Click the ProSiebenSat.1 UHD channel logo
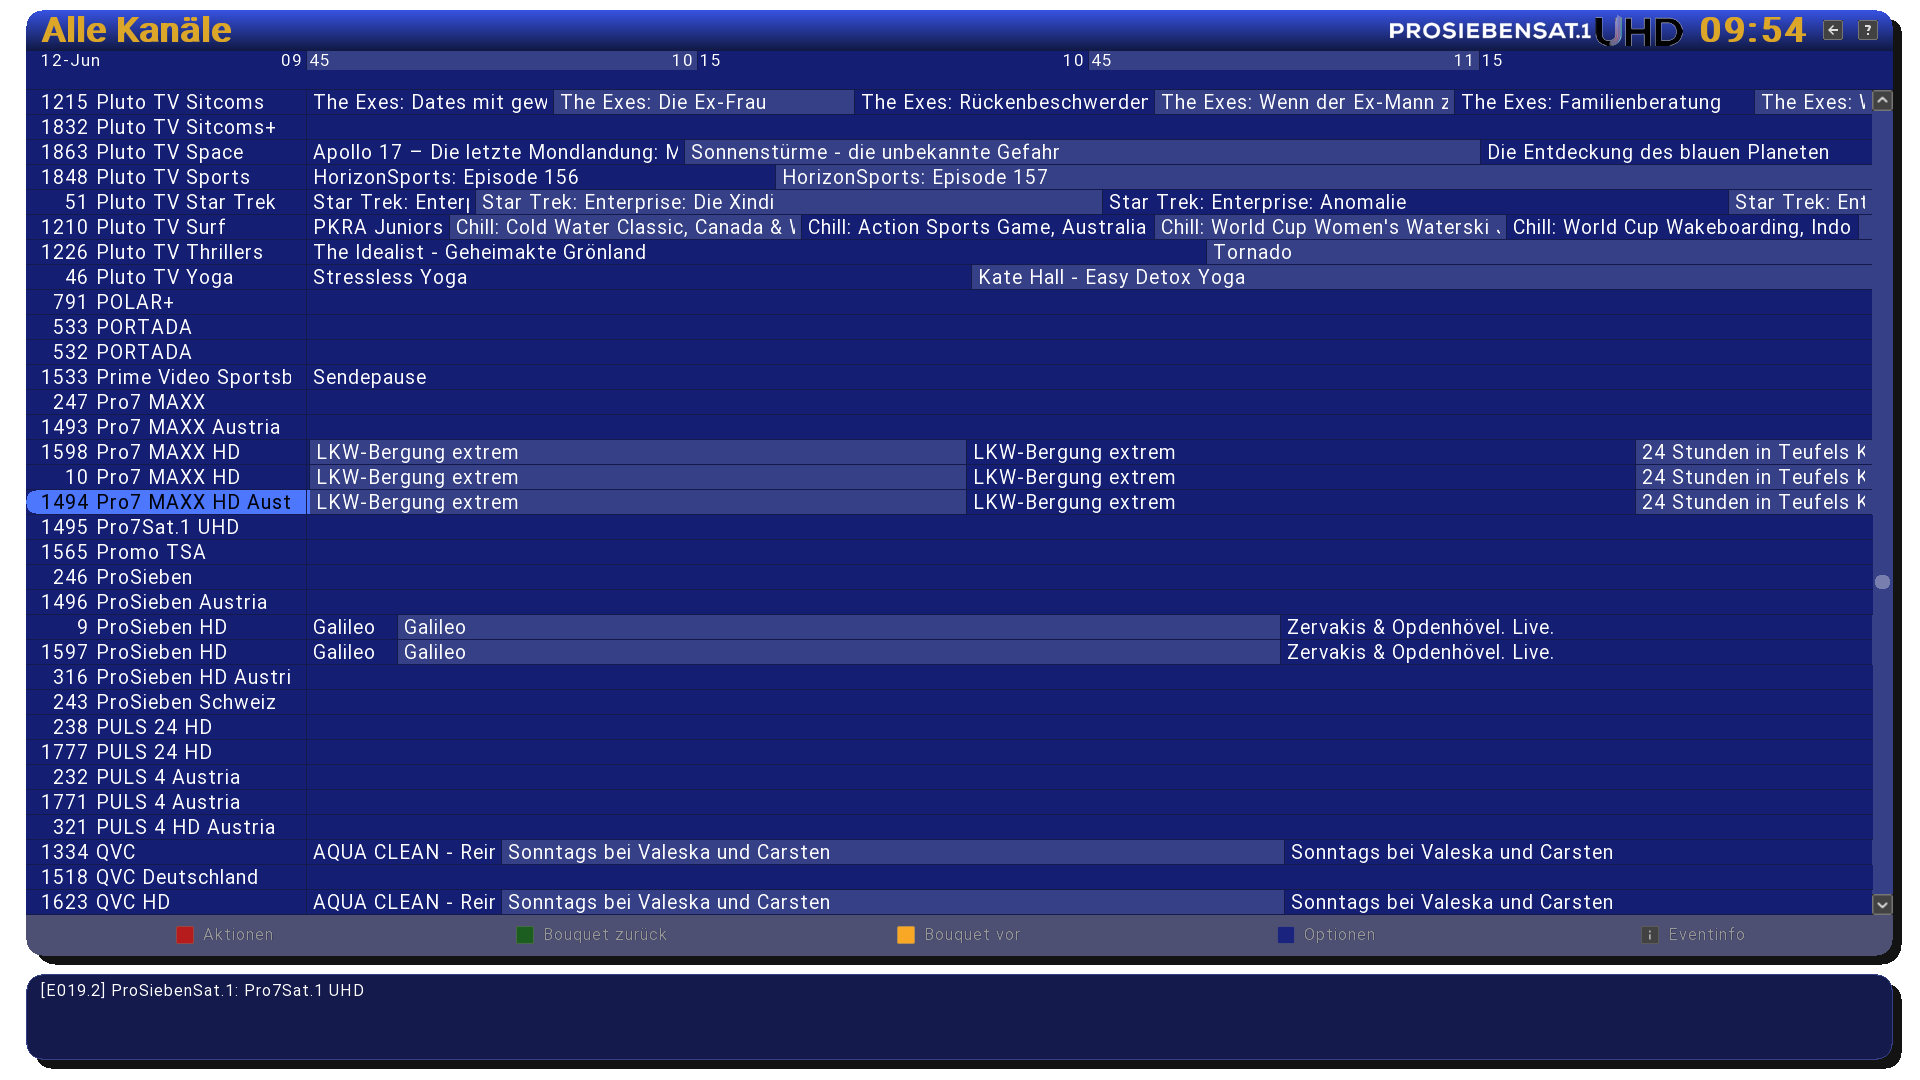1920x1080 pixels. (x=1535, y=31)
